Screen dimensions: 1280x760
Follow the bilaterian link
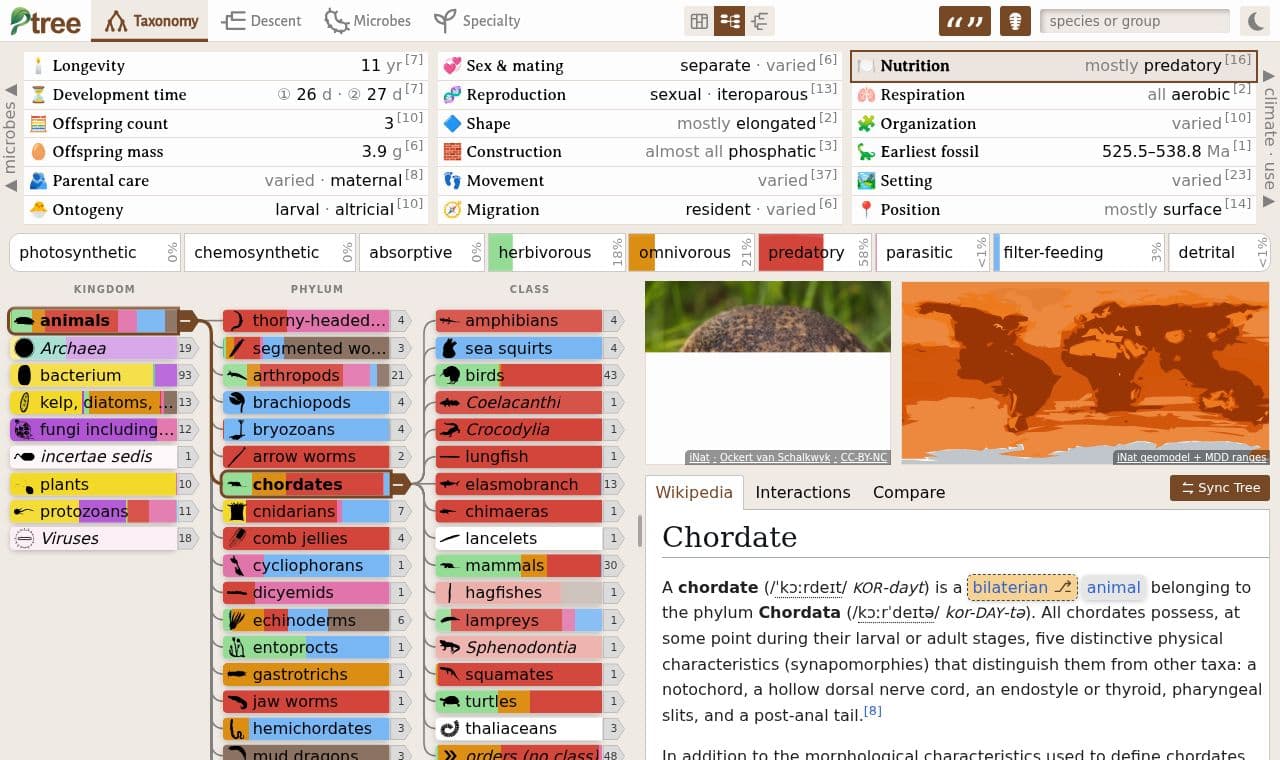pos(1022,588)
